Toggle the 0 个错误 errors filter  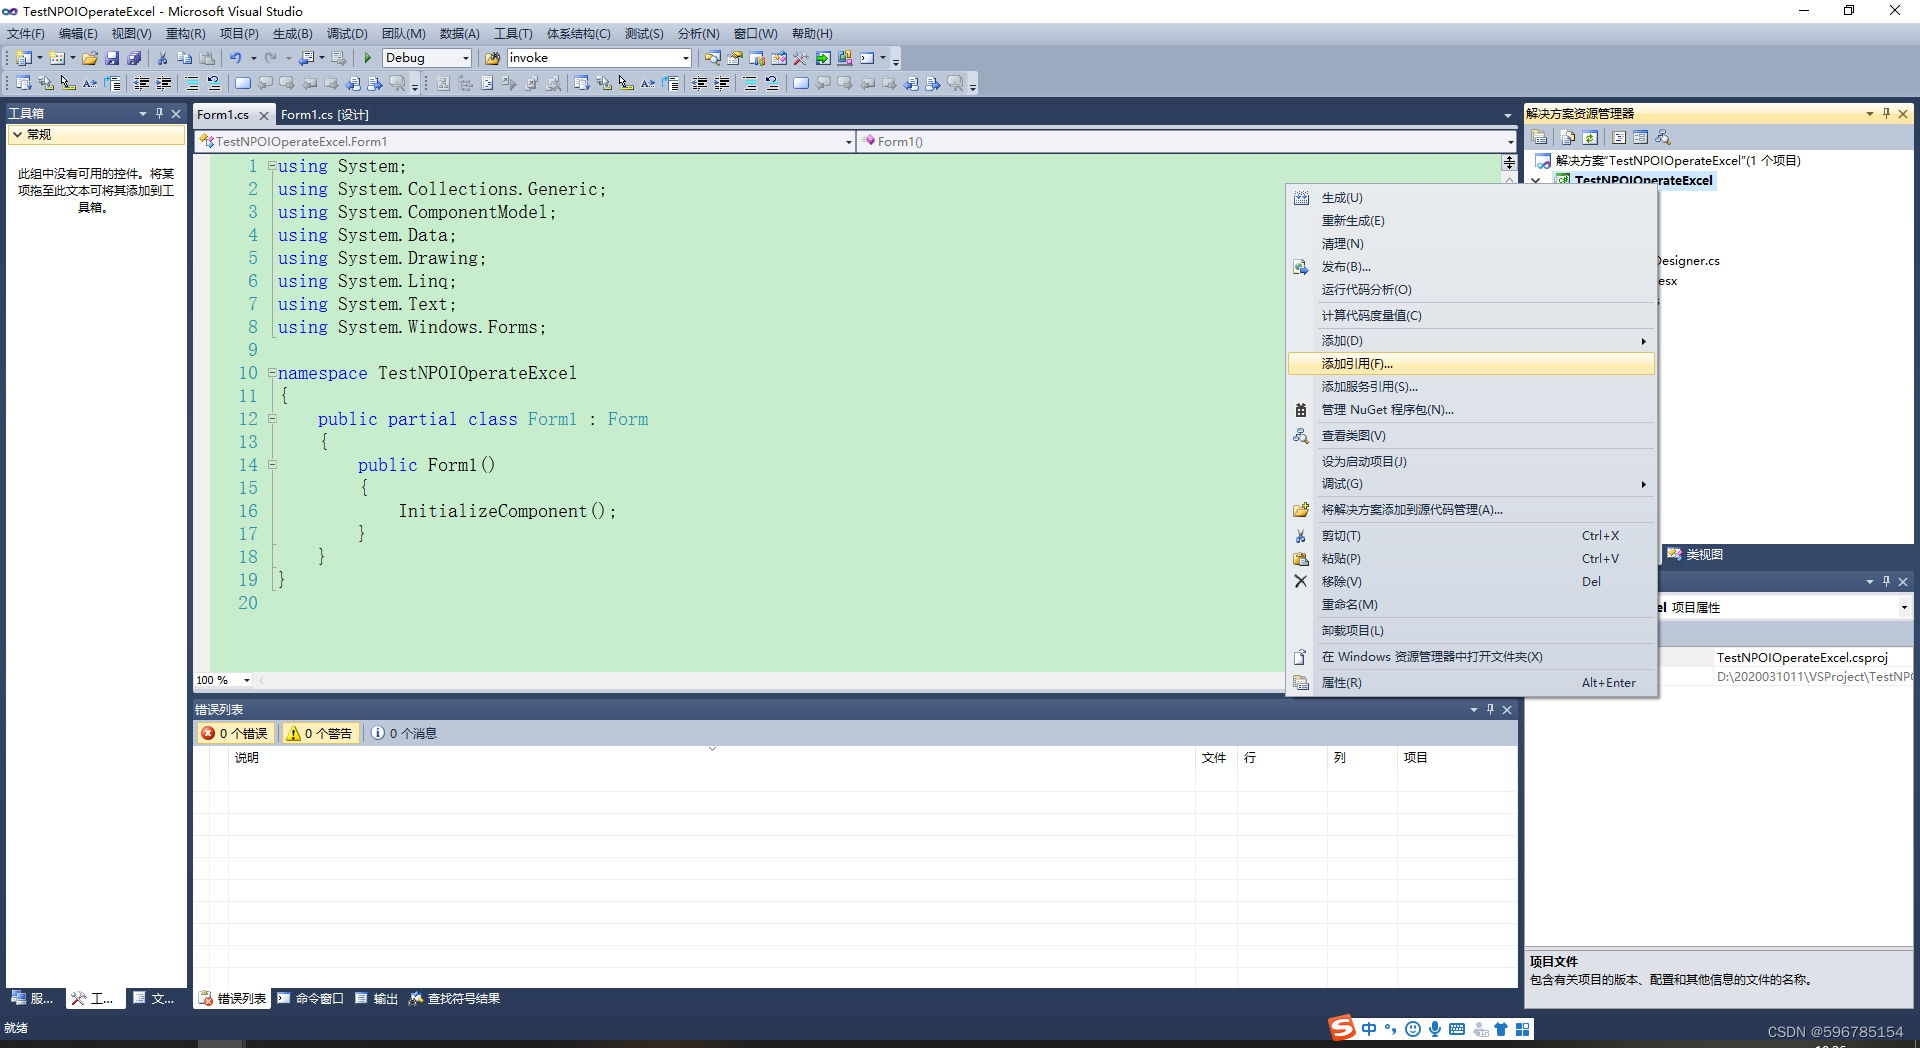235,733
